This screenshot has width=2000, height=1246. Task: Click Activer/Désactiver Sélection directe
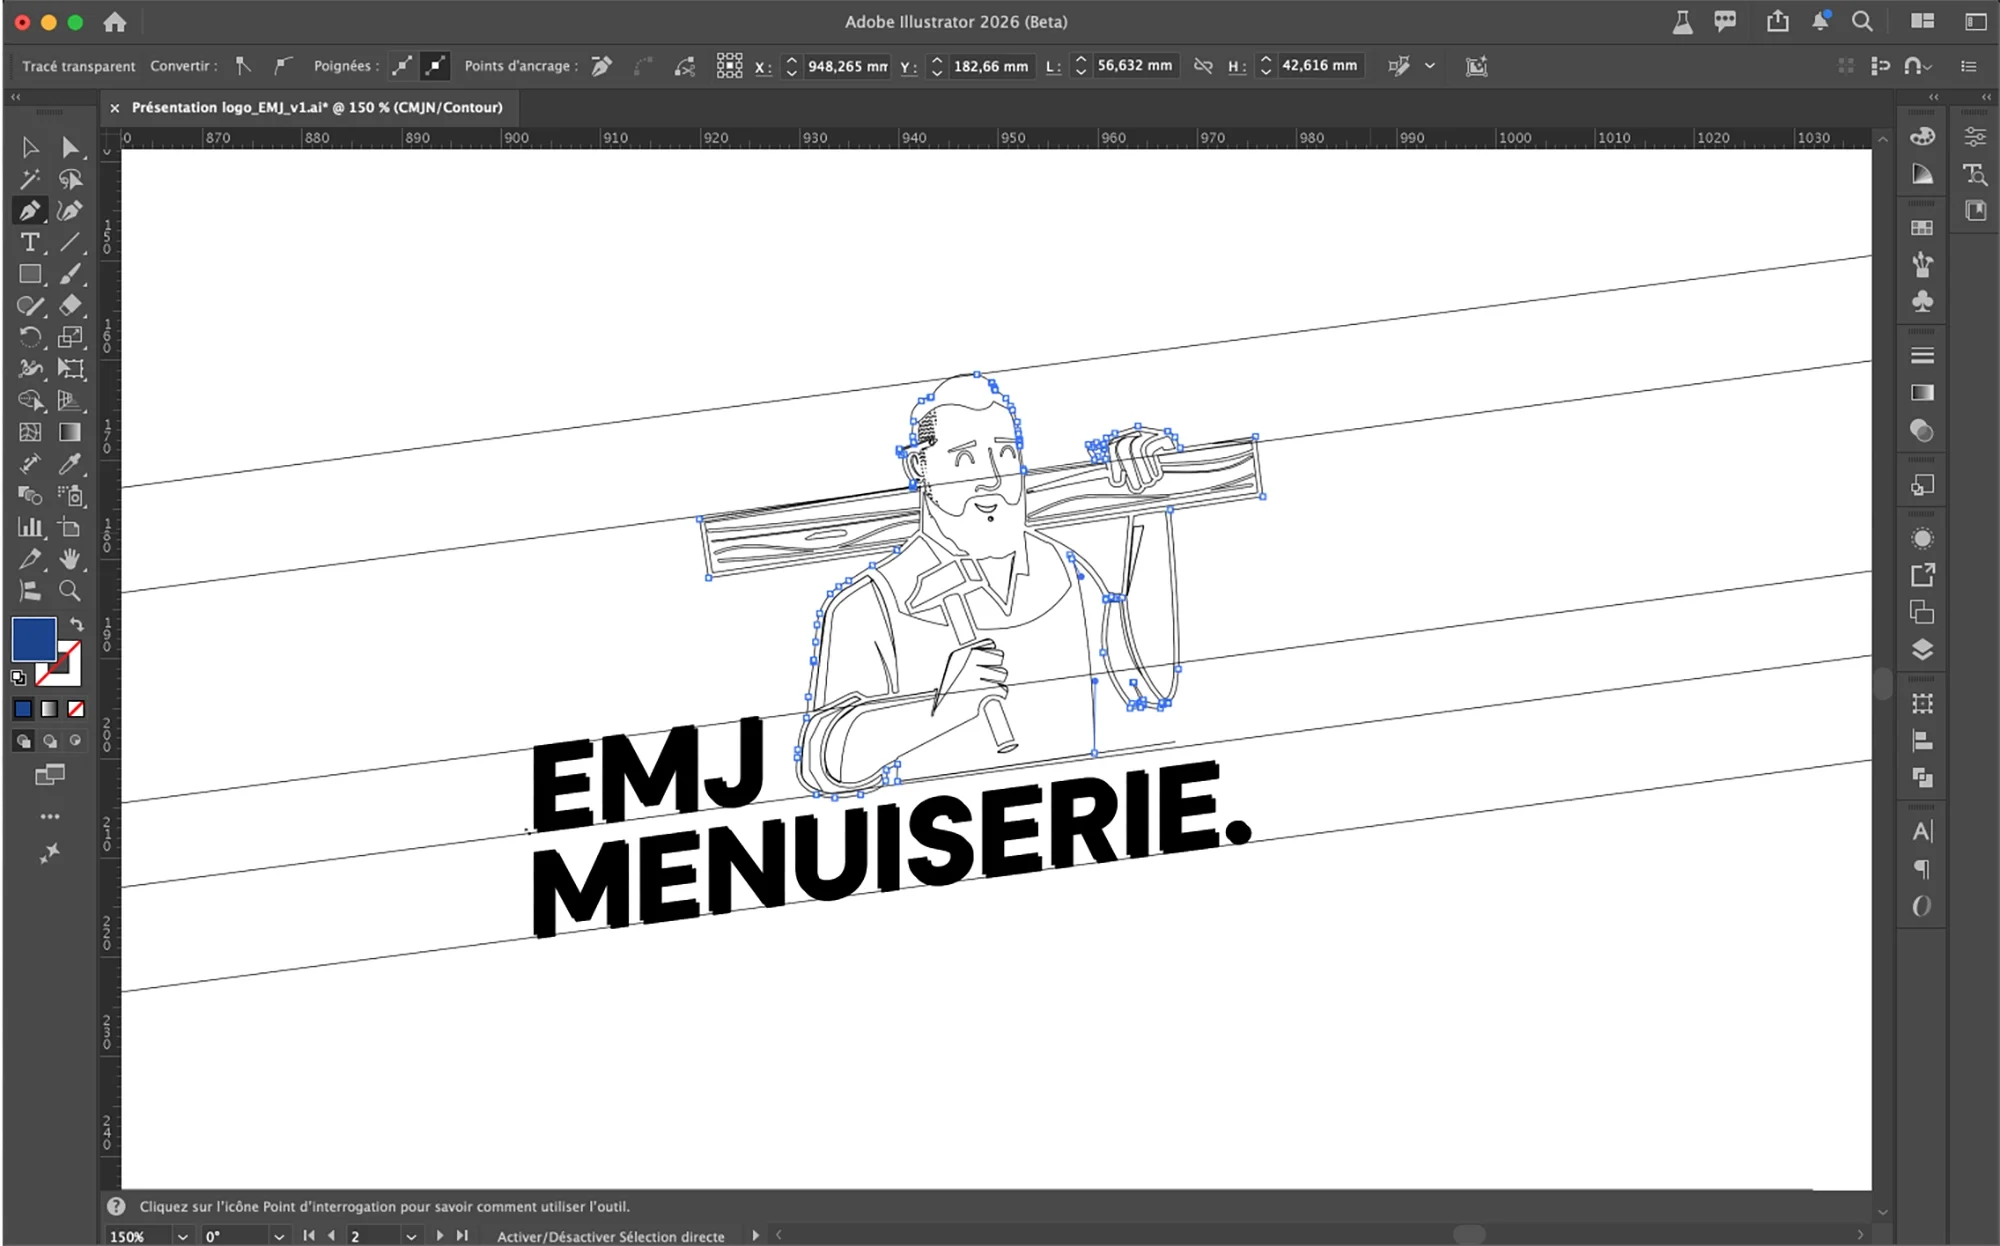tap(610, 1237)
